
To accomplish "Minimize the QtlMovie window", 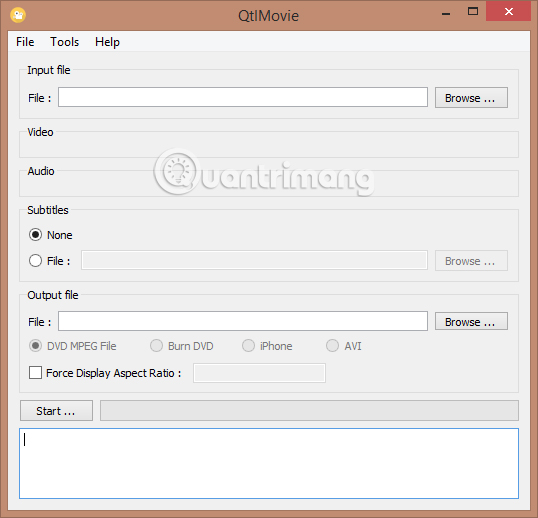I will (446, 13).
